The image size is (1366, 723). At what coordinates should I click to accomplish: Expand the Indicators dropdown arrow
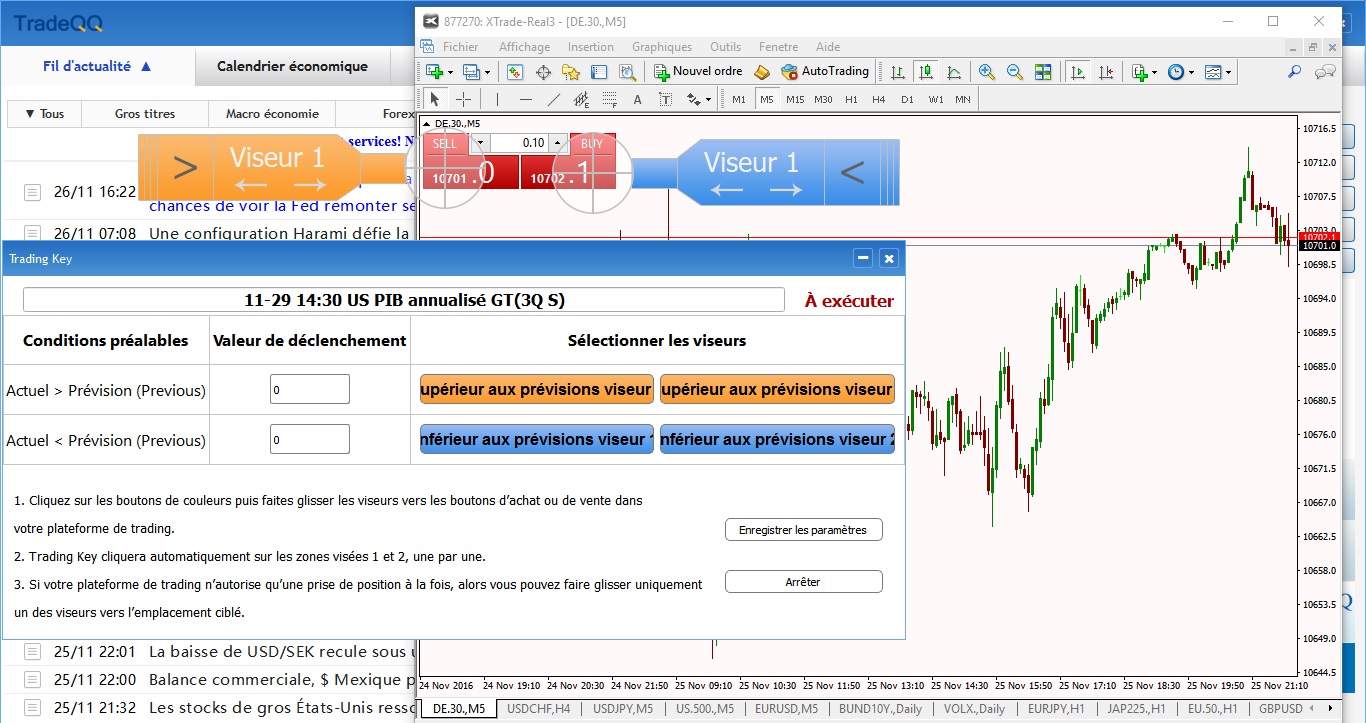click(x=1155, y=72)
